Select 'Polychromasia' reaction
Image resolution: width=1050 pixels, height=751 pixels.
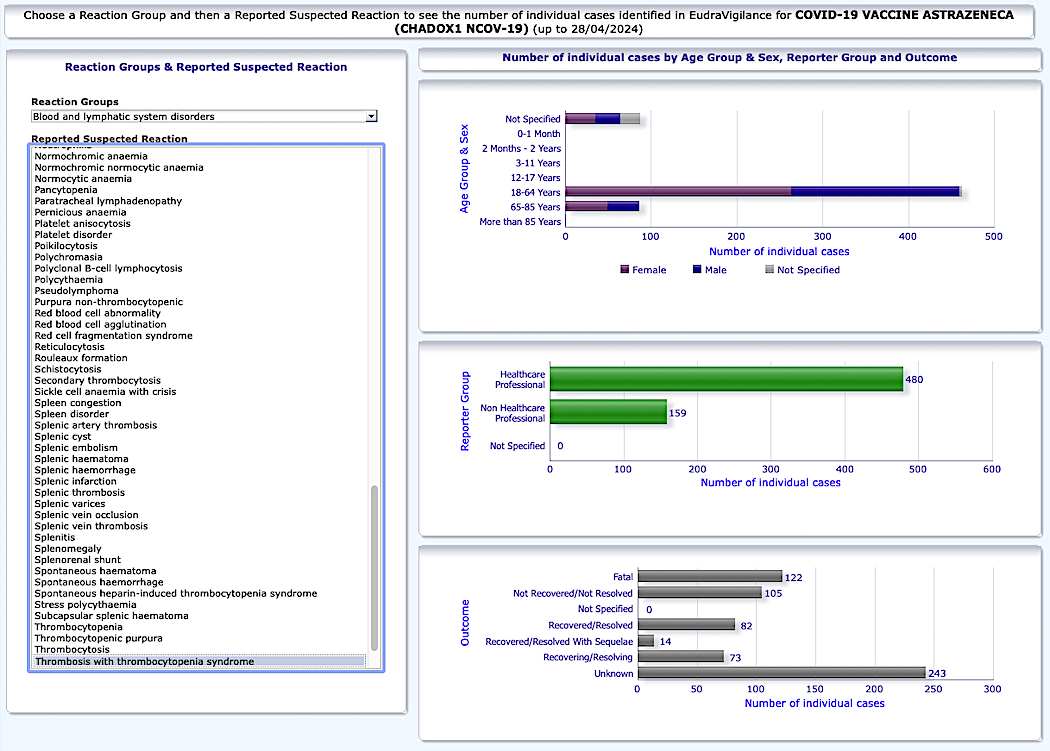coord(68,257)
